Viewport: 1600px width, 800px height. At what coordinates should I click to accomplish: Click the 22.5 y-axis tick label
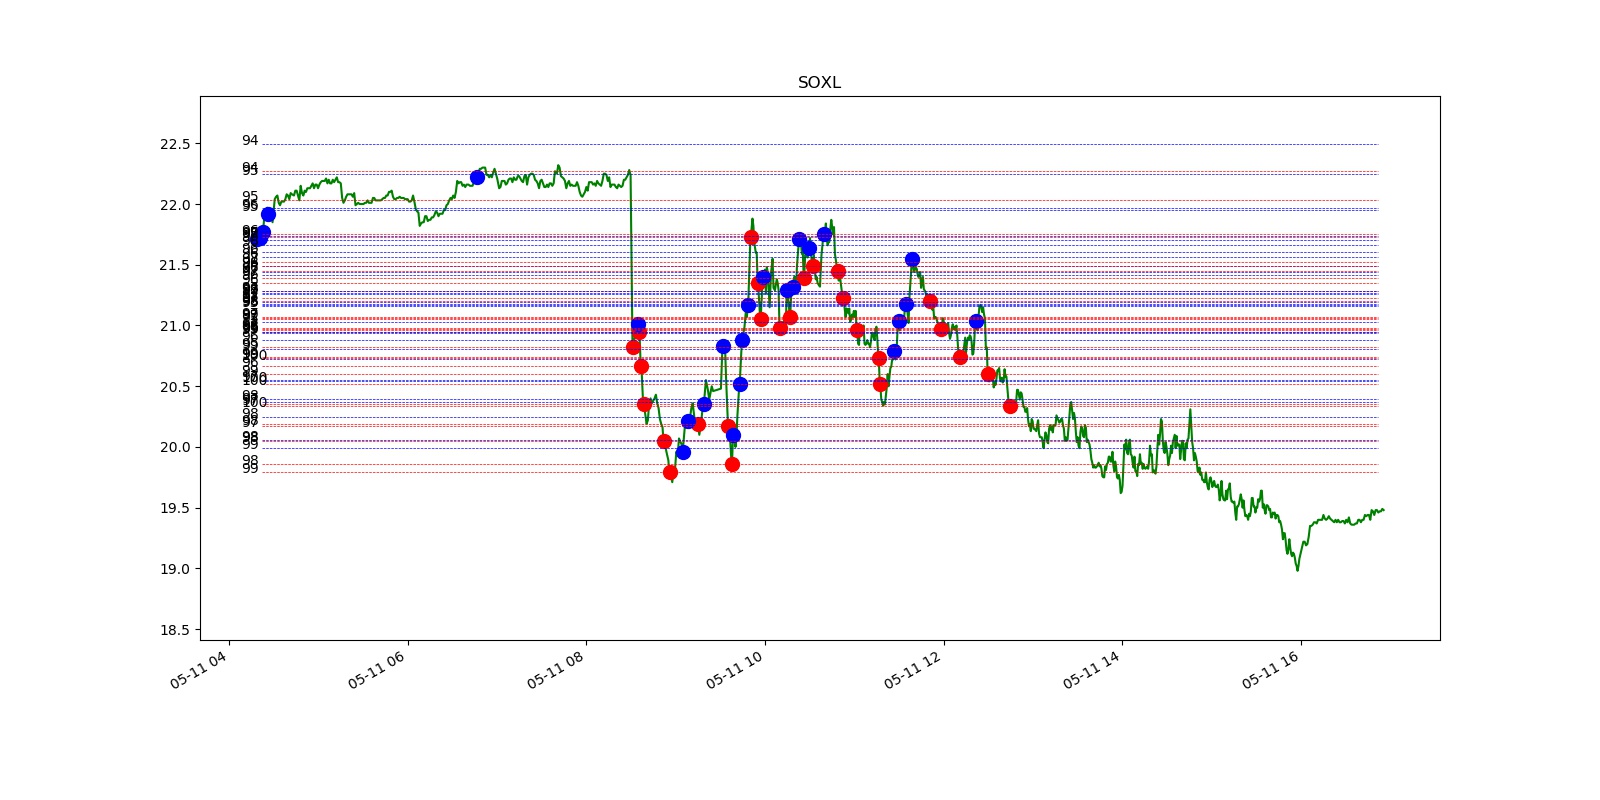point(174,144)
